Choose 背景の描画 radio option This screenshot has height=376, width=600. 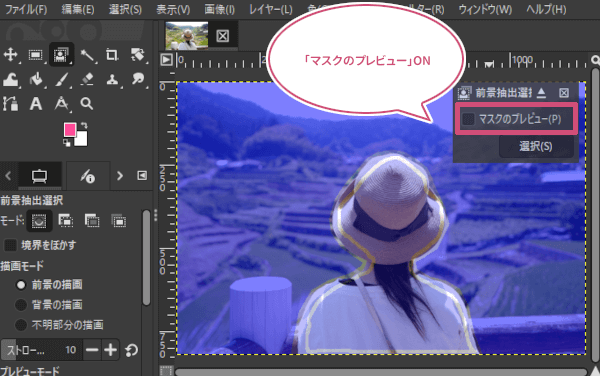[x=21, y=305]
